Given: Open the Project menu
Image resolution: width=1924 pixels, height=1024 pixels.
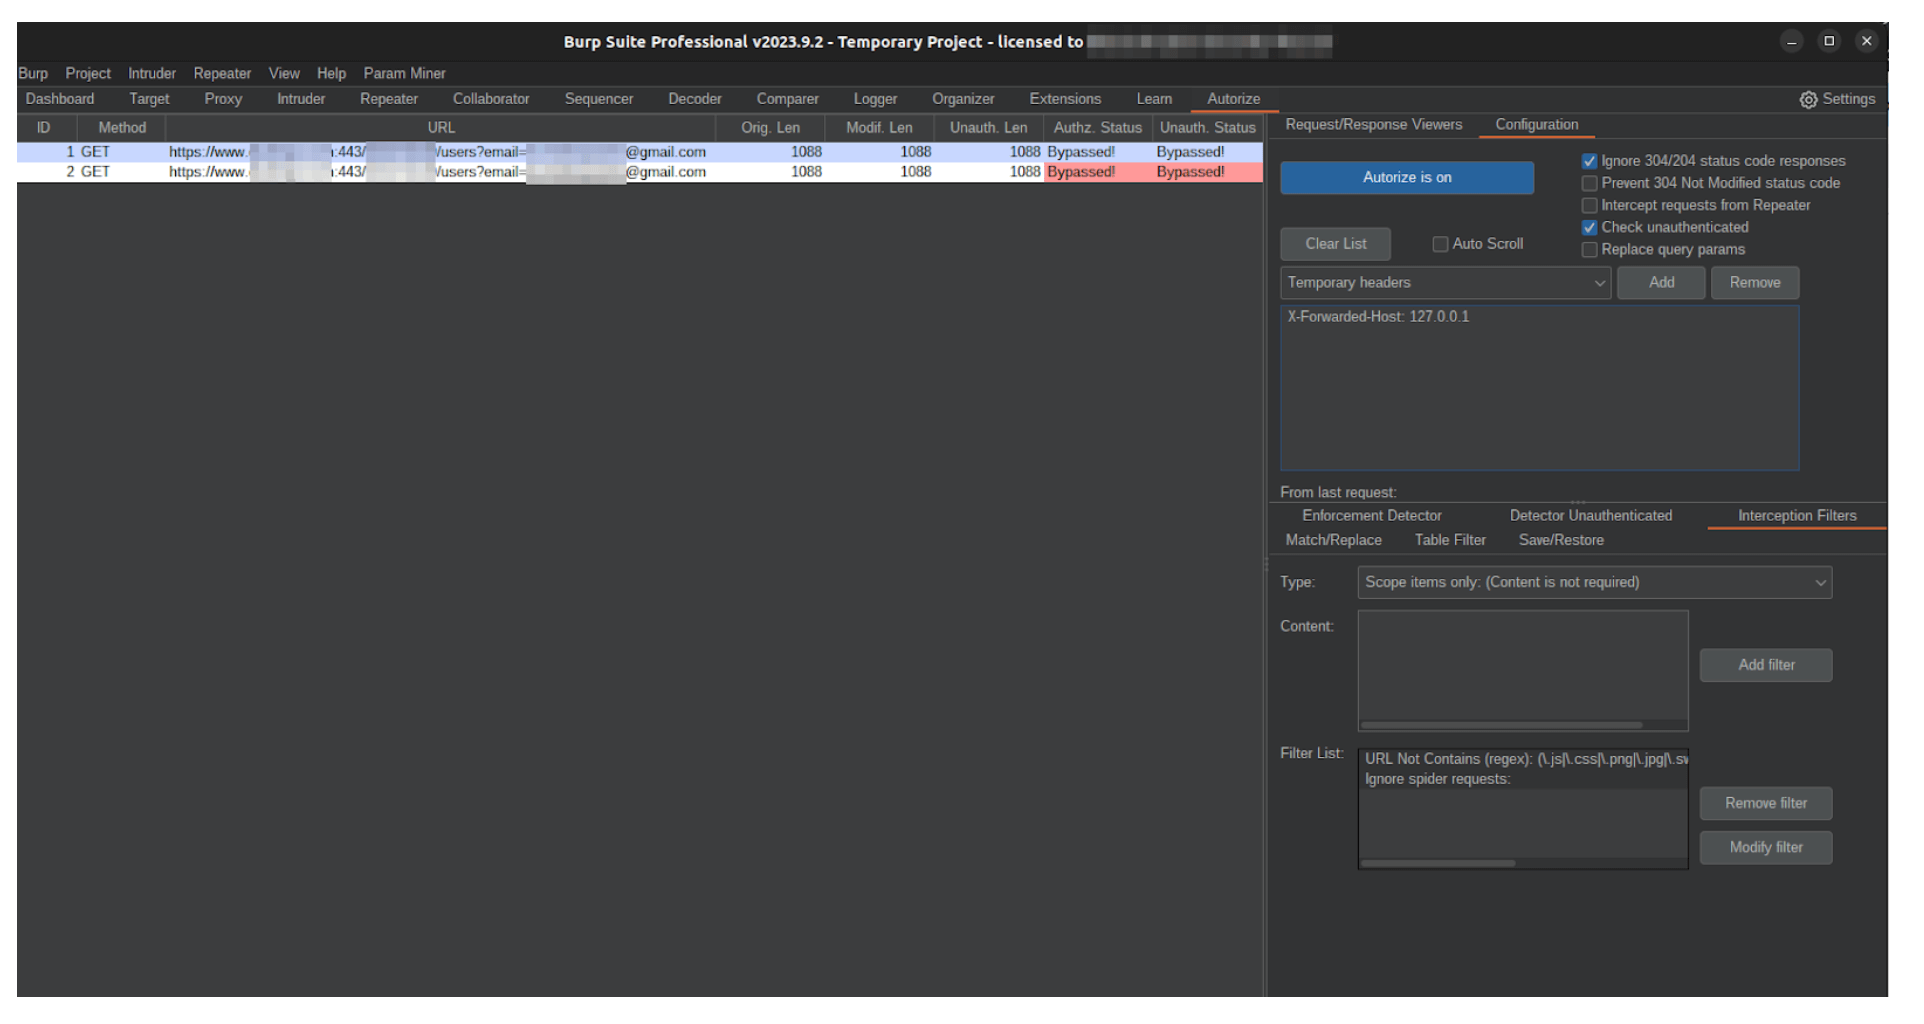Looking at the screenshot, I should pyautogui.click(x=88, y=74).
